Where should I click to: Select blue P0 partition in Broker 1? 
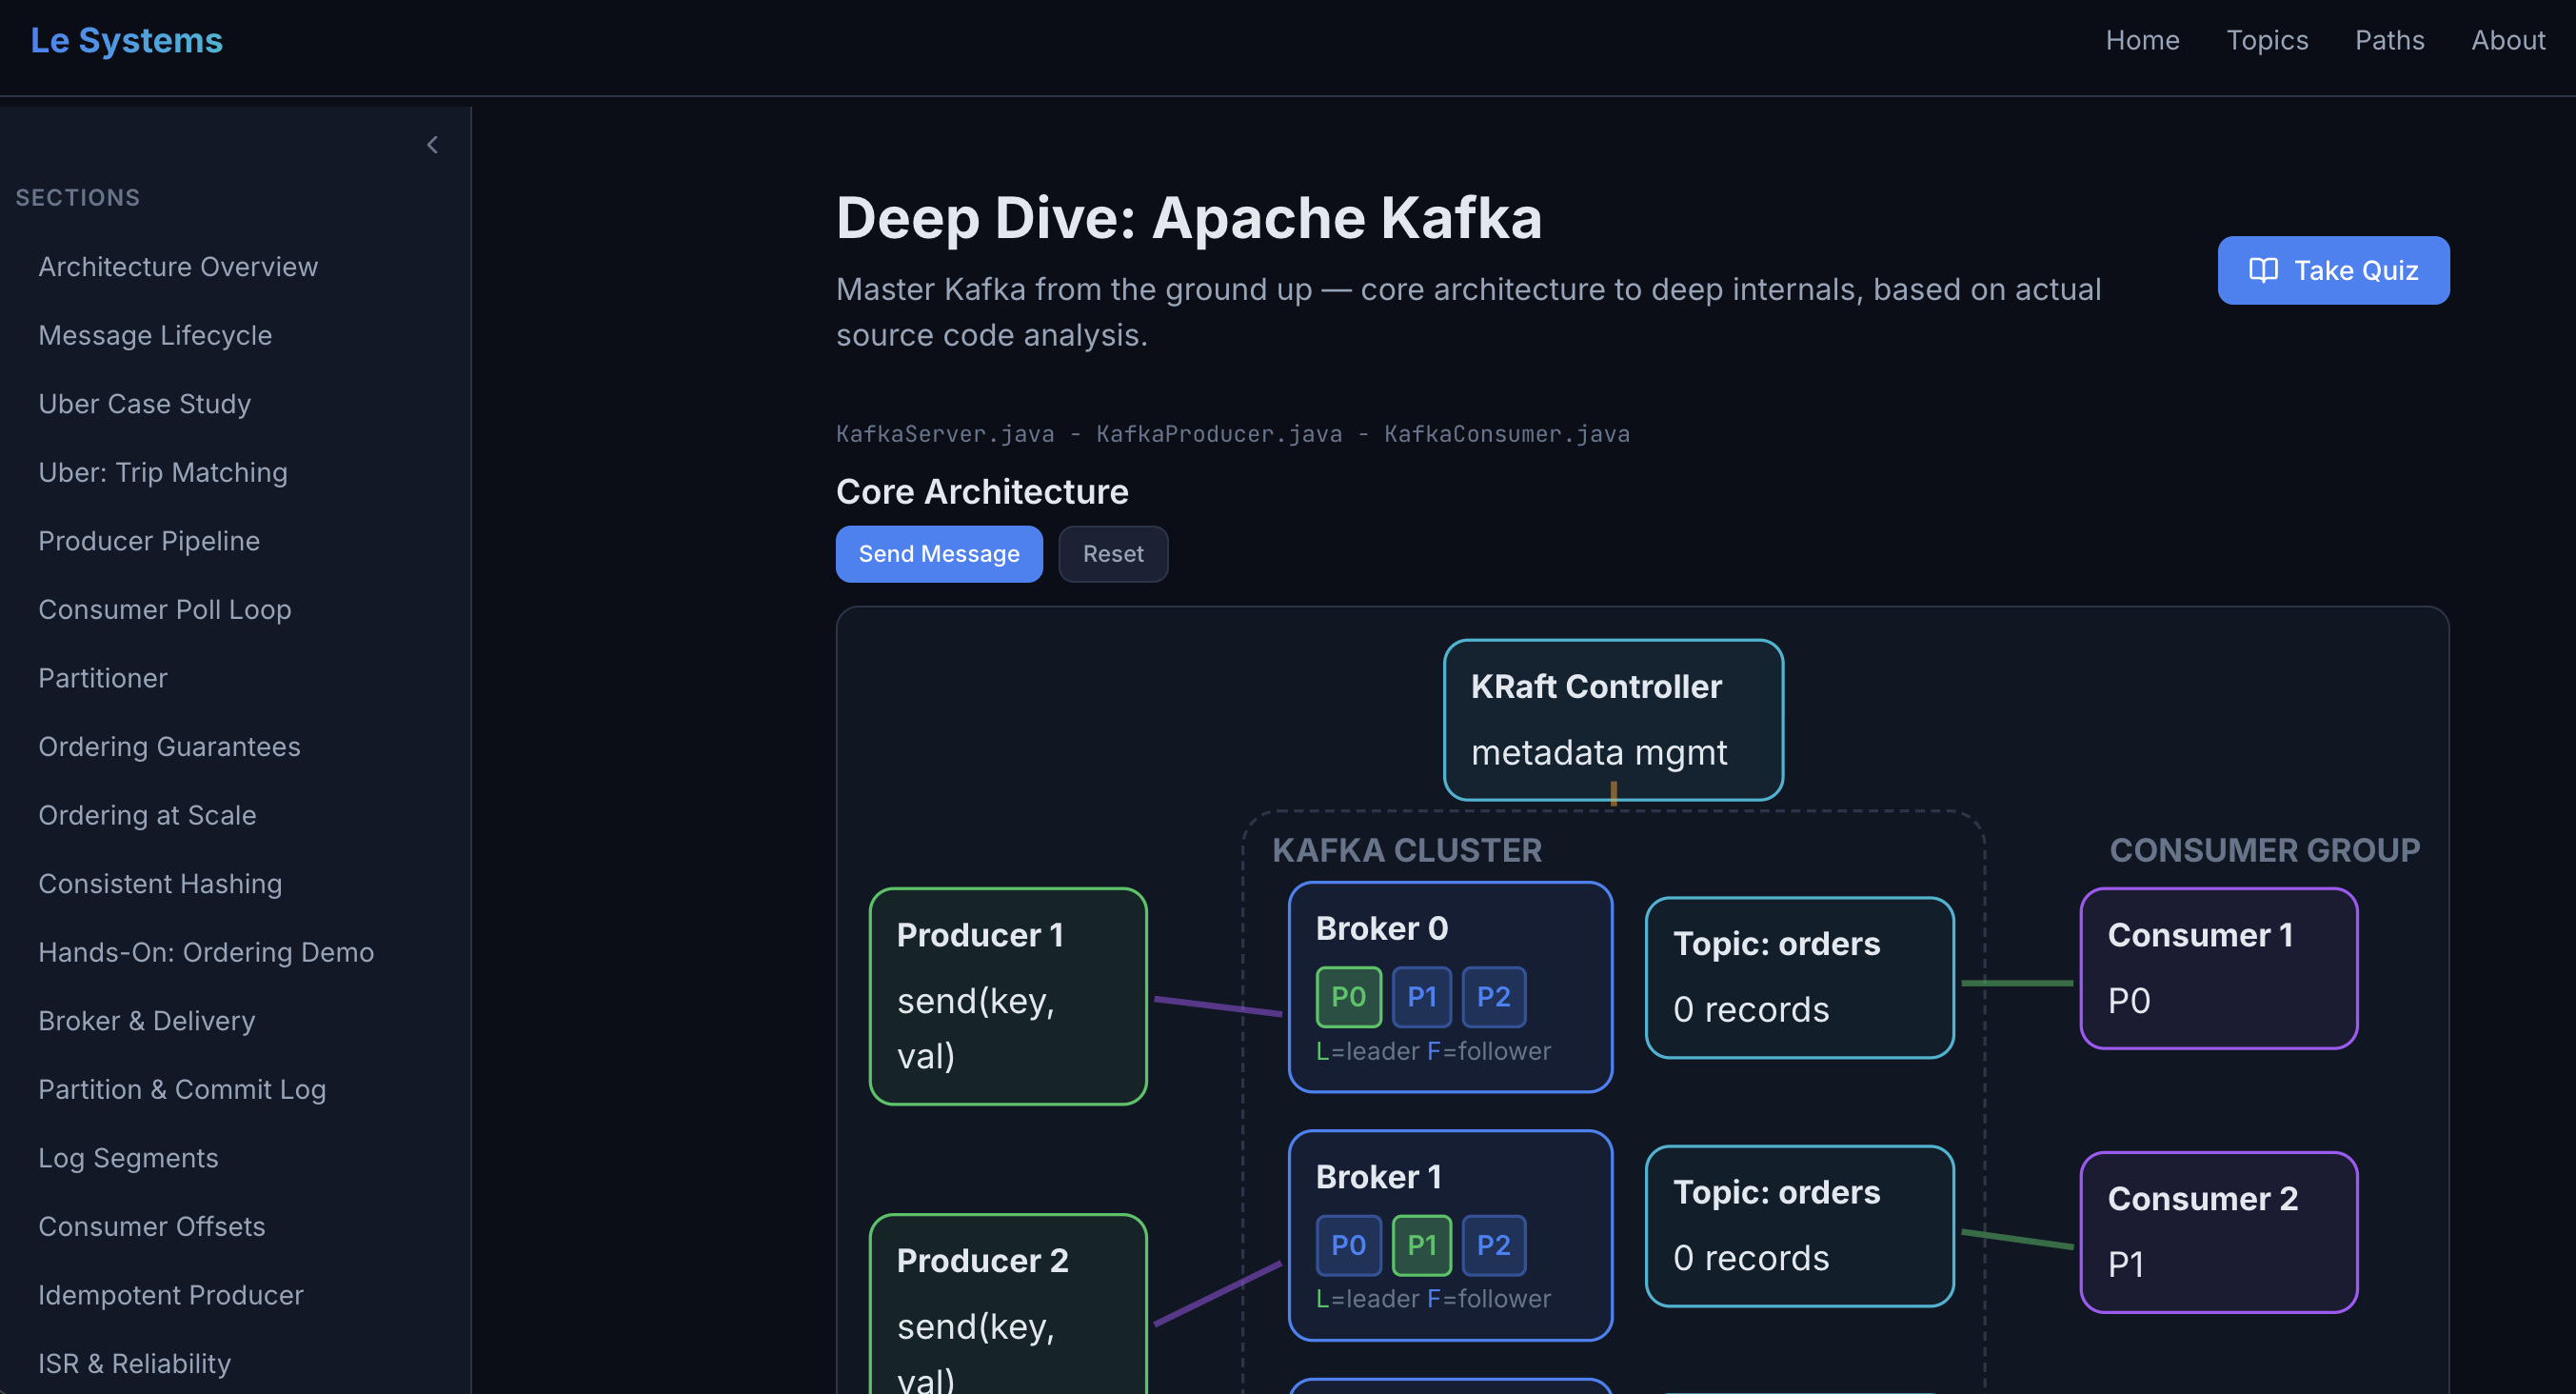(x=1347, y=1245)
